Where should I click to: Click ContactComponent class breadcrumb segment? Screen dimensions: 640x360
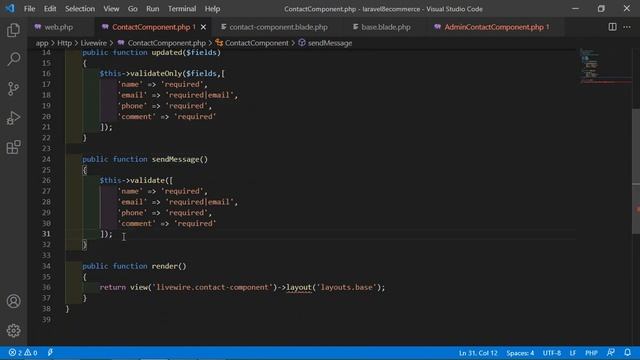tap(252, 43)
